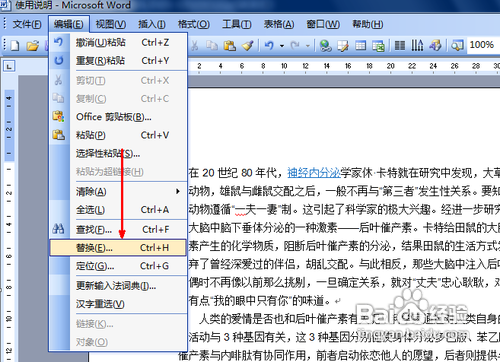
Task: Expand the Redo history dropdown arrow
Action: point(308,46)
